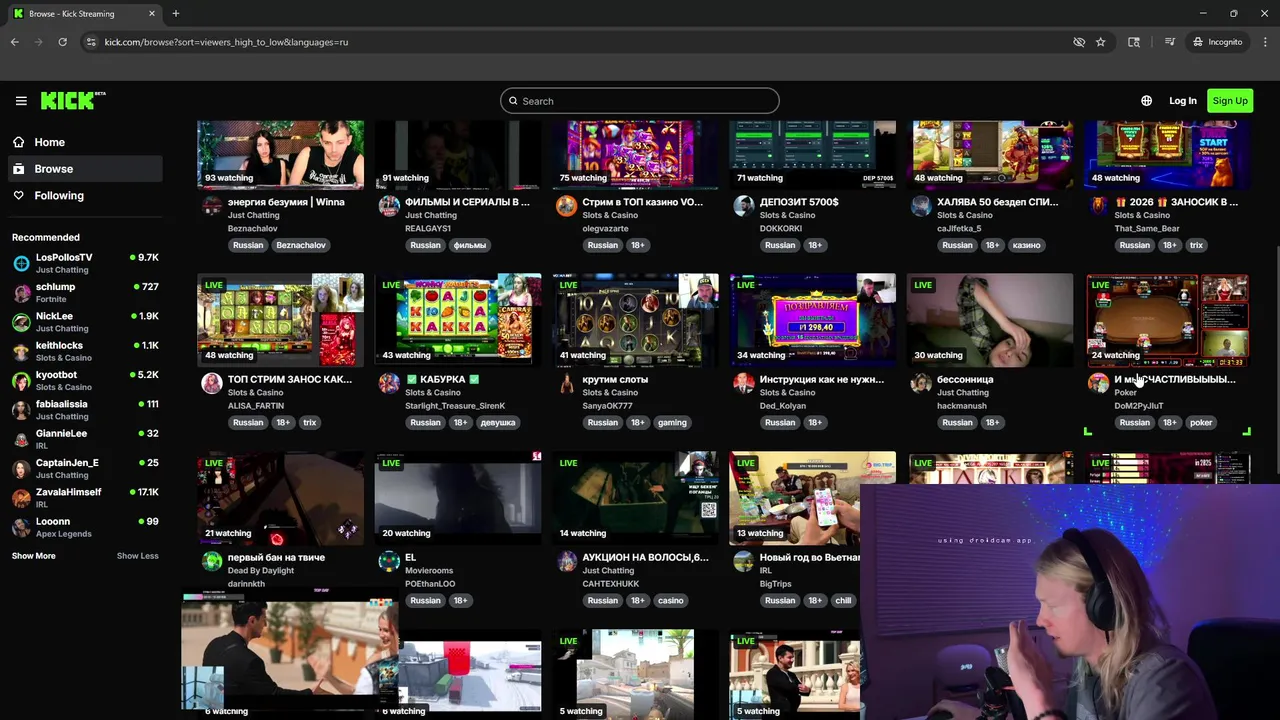Open the new tab plus button
1280x720 pixels.
click(x=176, y=14)
